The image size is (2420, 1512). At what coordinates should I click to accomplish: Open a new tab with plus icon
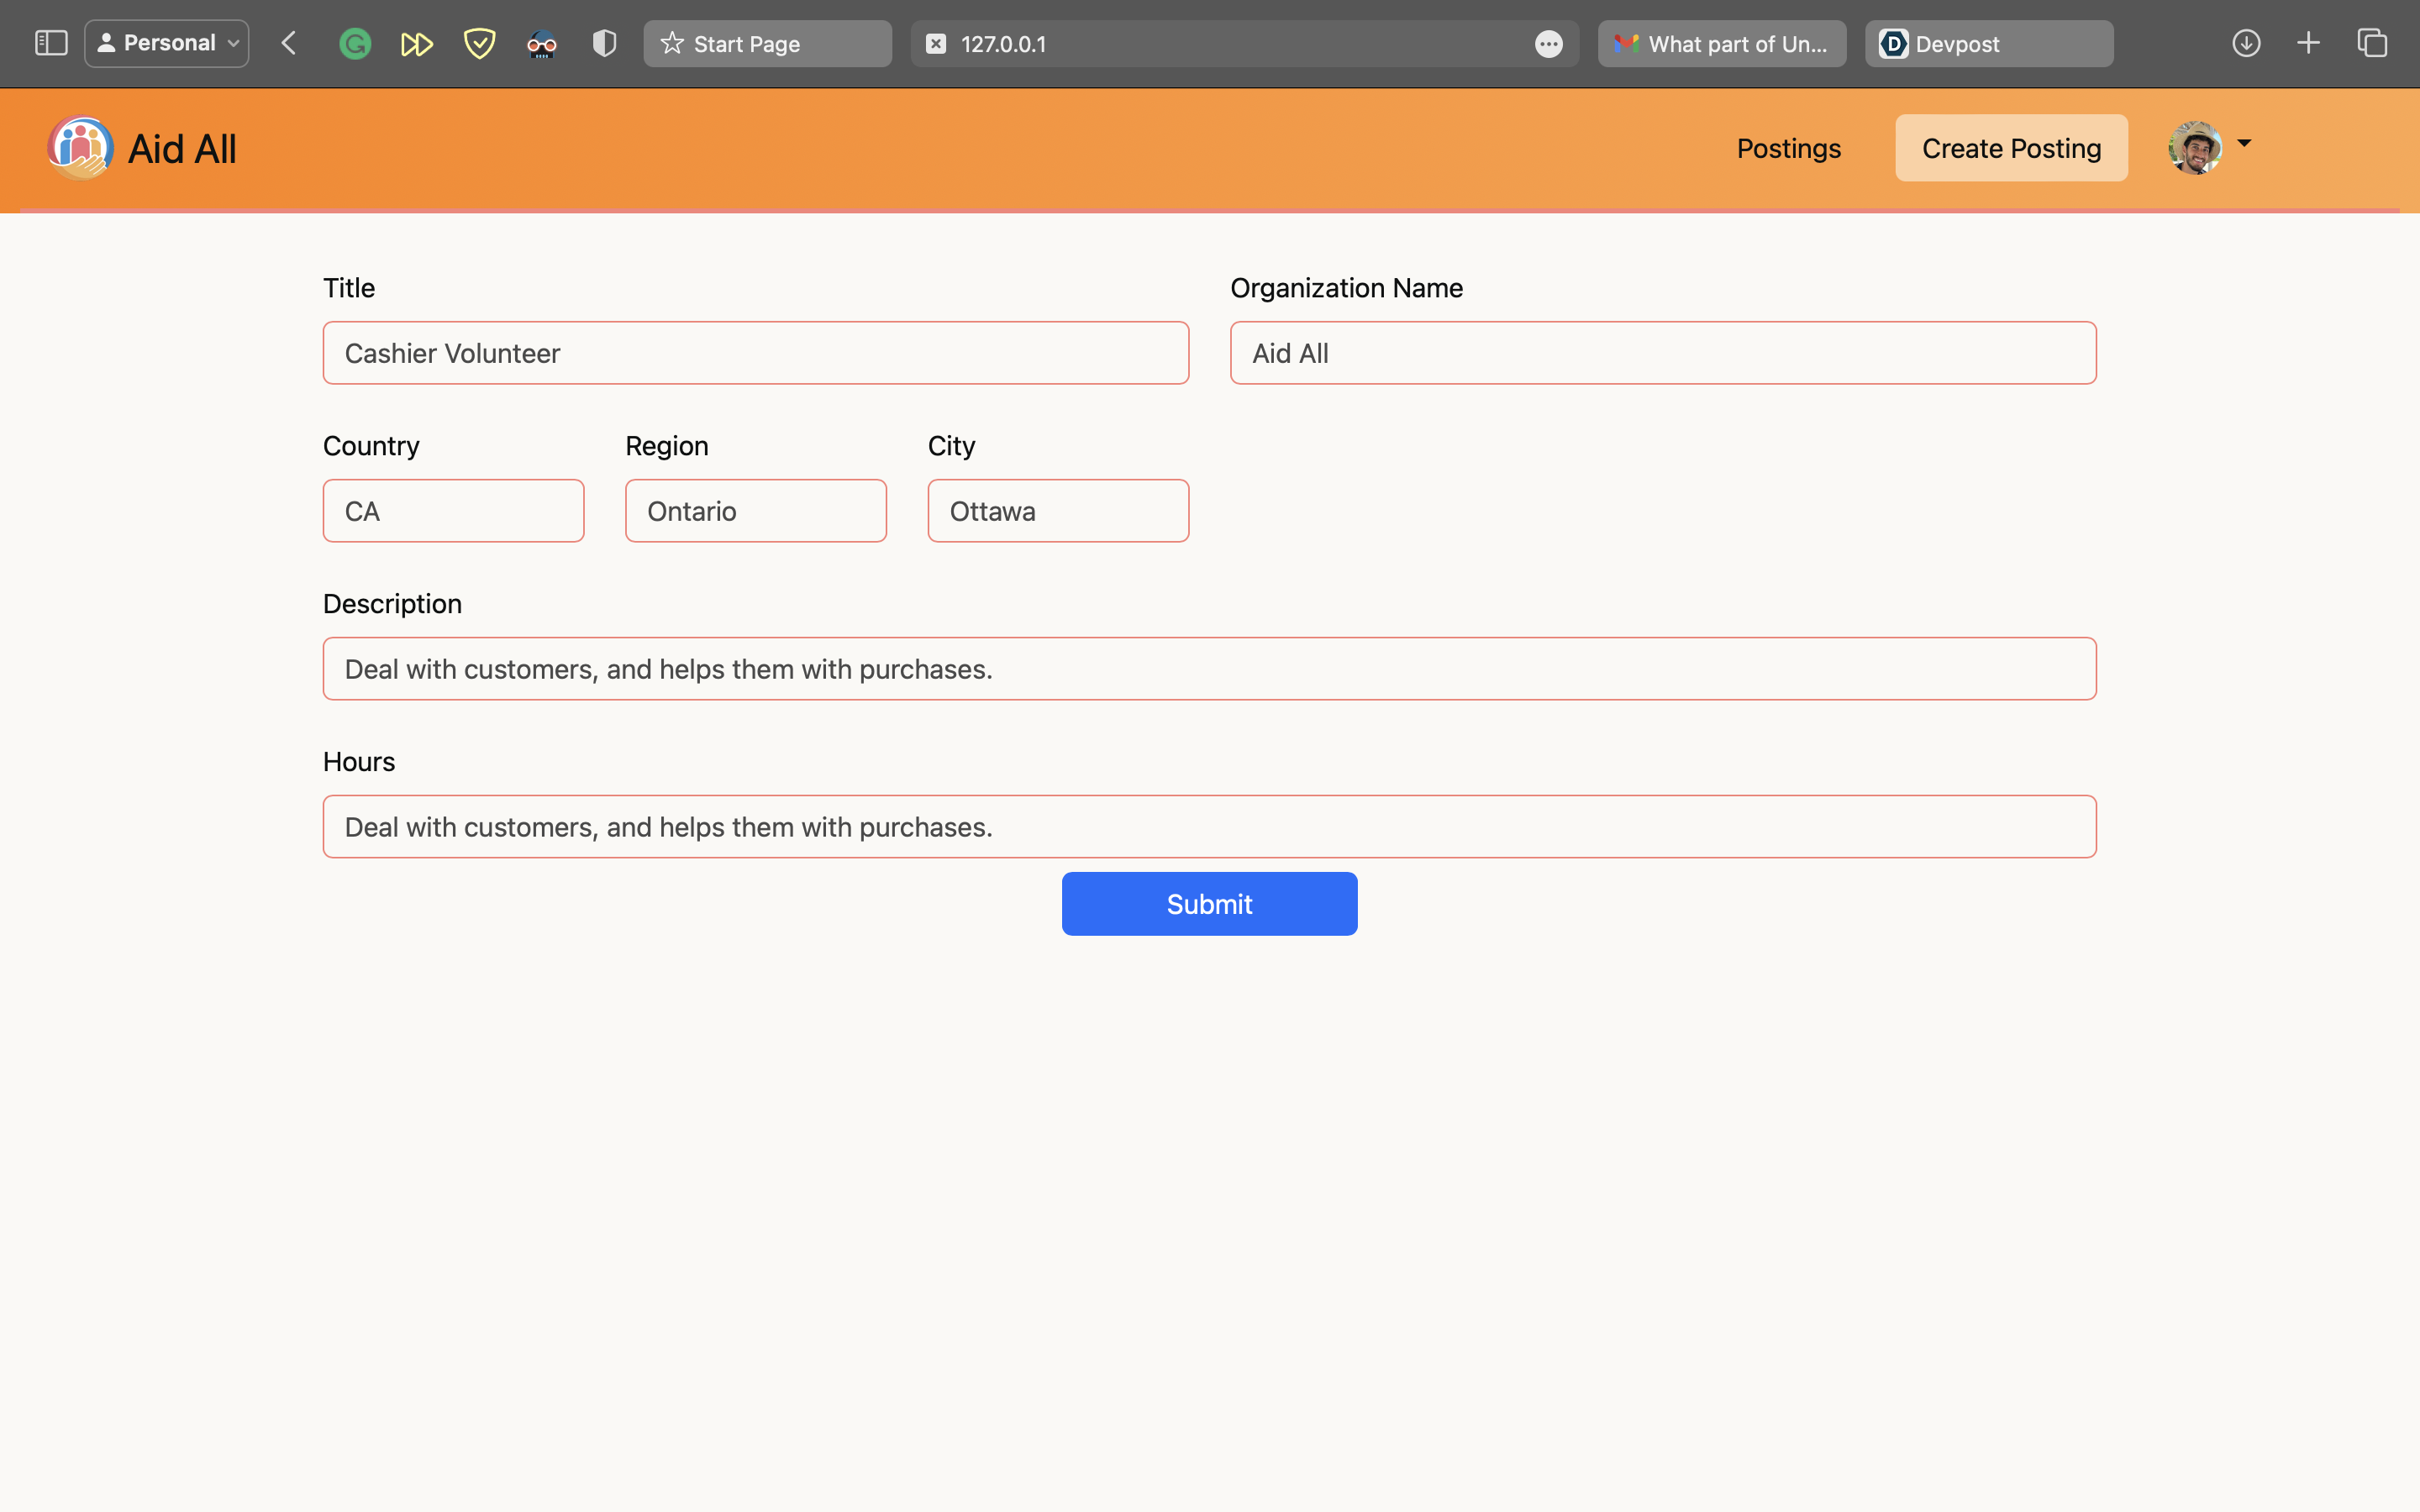point(2308,43)
